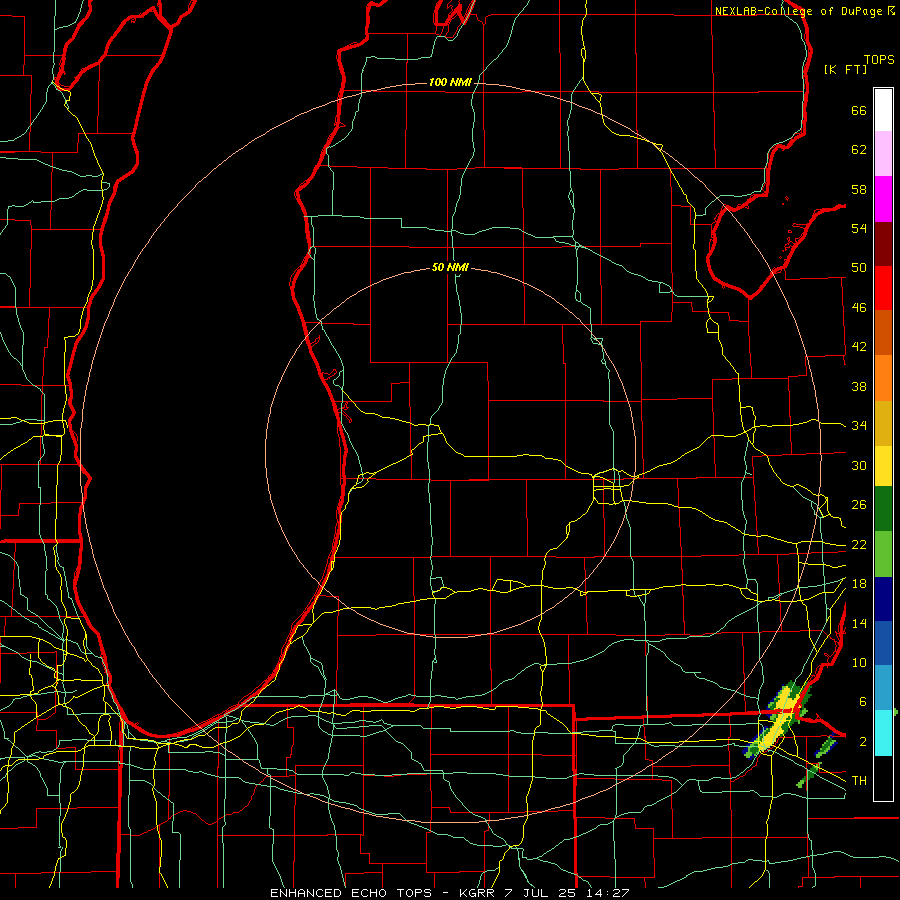Click the 50 NMI range ring label

point(450,267)
